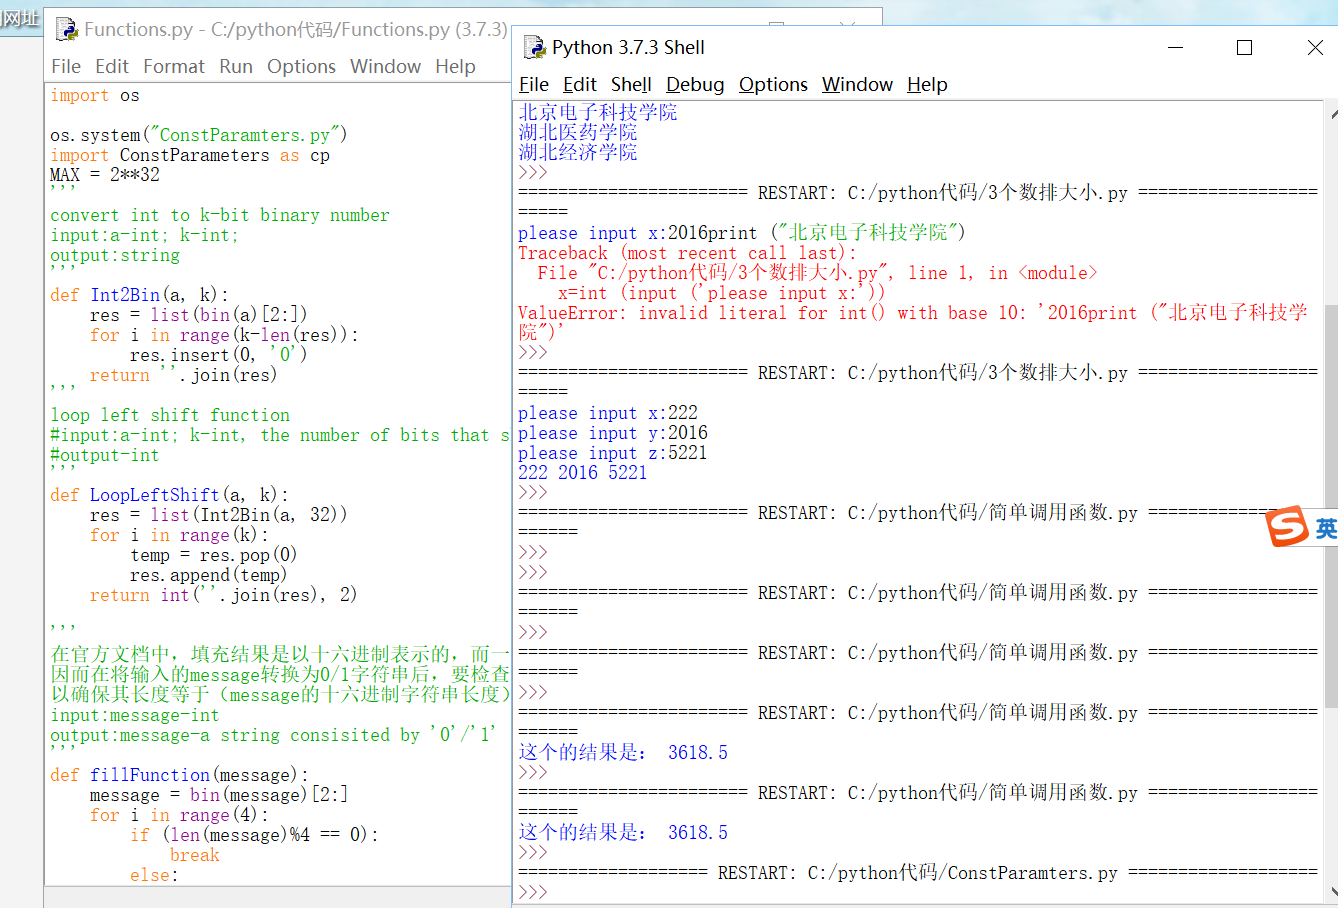1338x908 pixels.
Task: Click the 'break' statement in the editor
Action: [195, 855]
